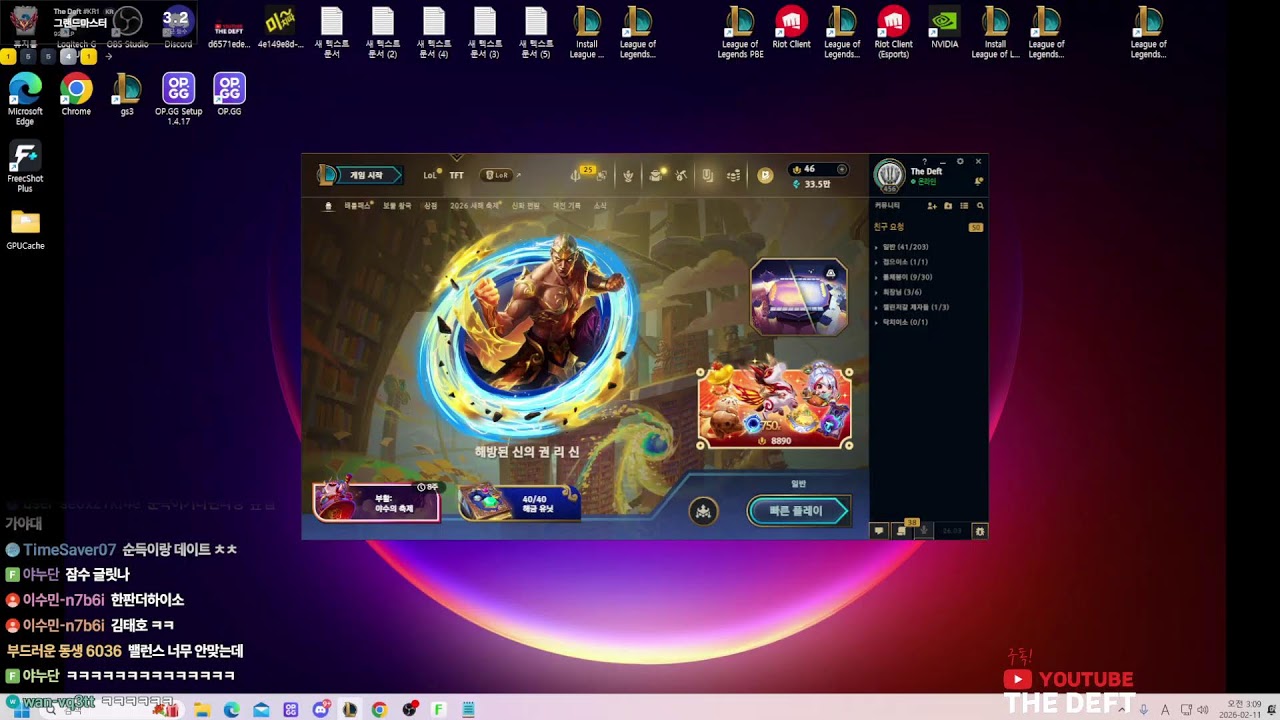Switch to the LoL game tab
The image size is (1280, 720).
coord(430,175)
